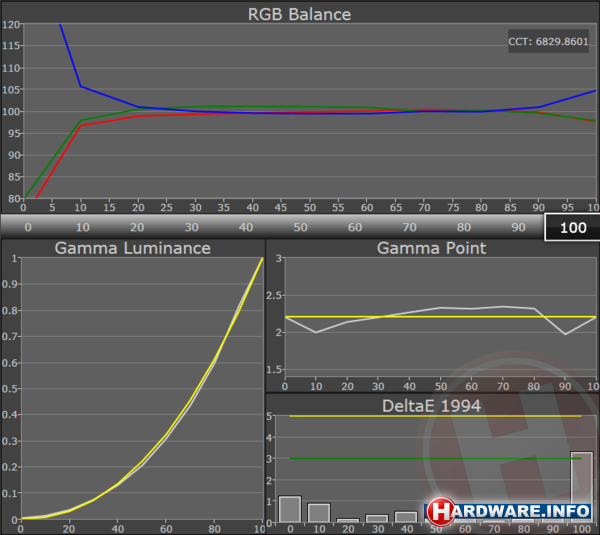
Task: Switch to the 70 grayscale step
Action: [408, 226]
